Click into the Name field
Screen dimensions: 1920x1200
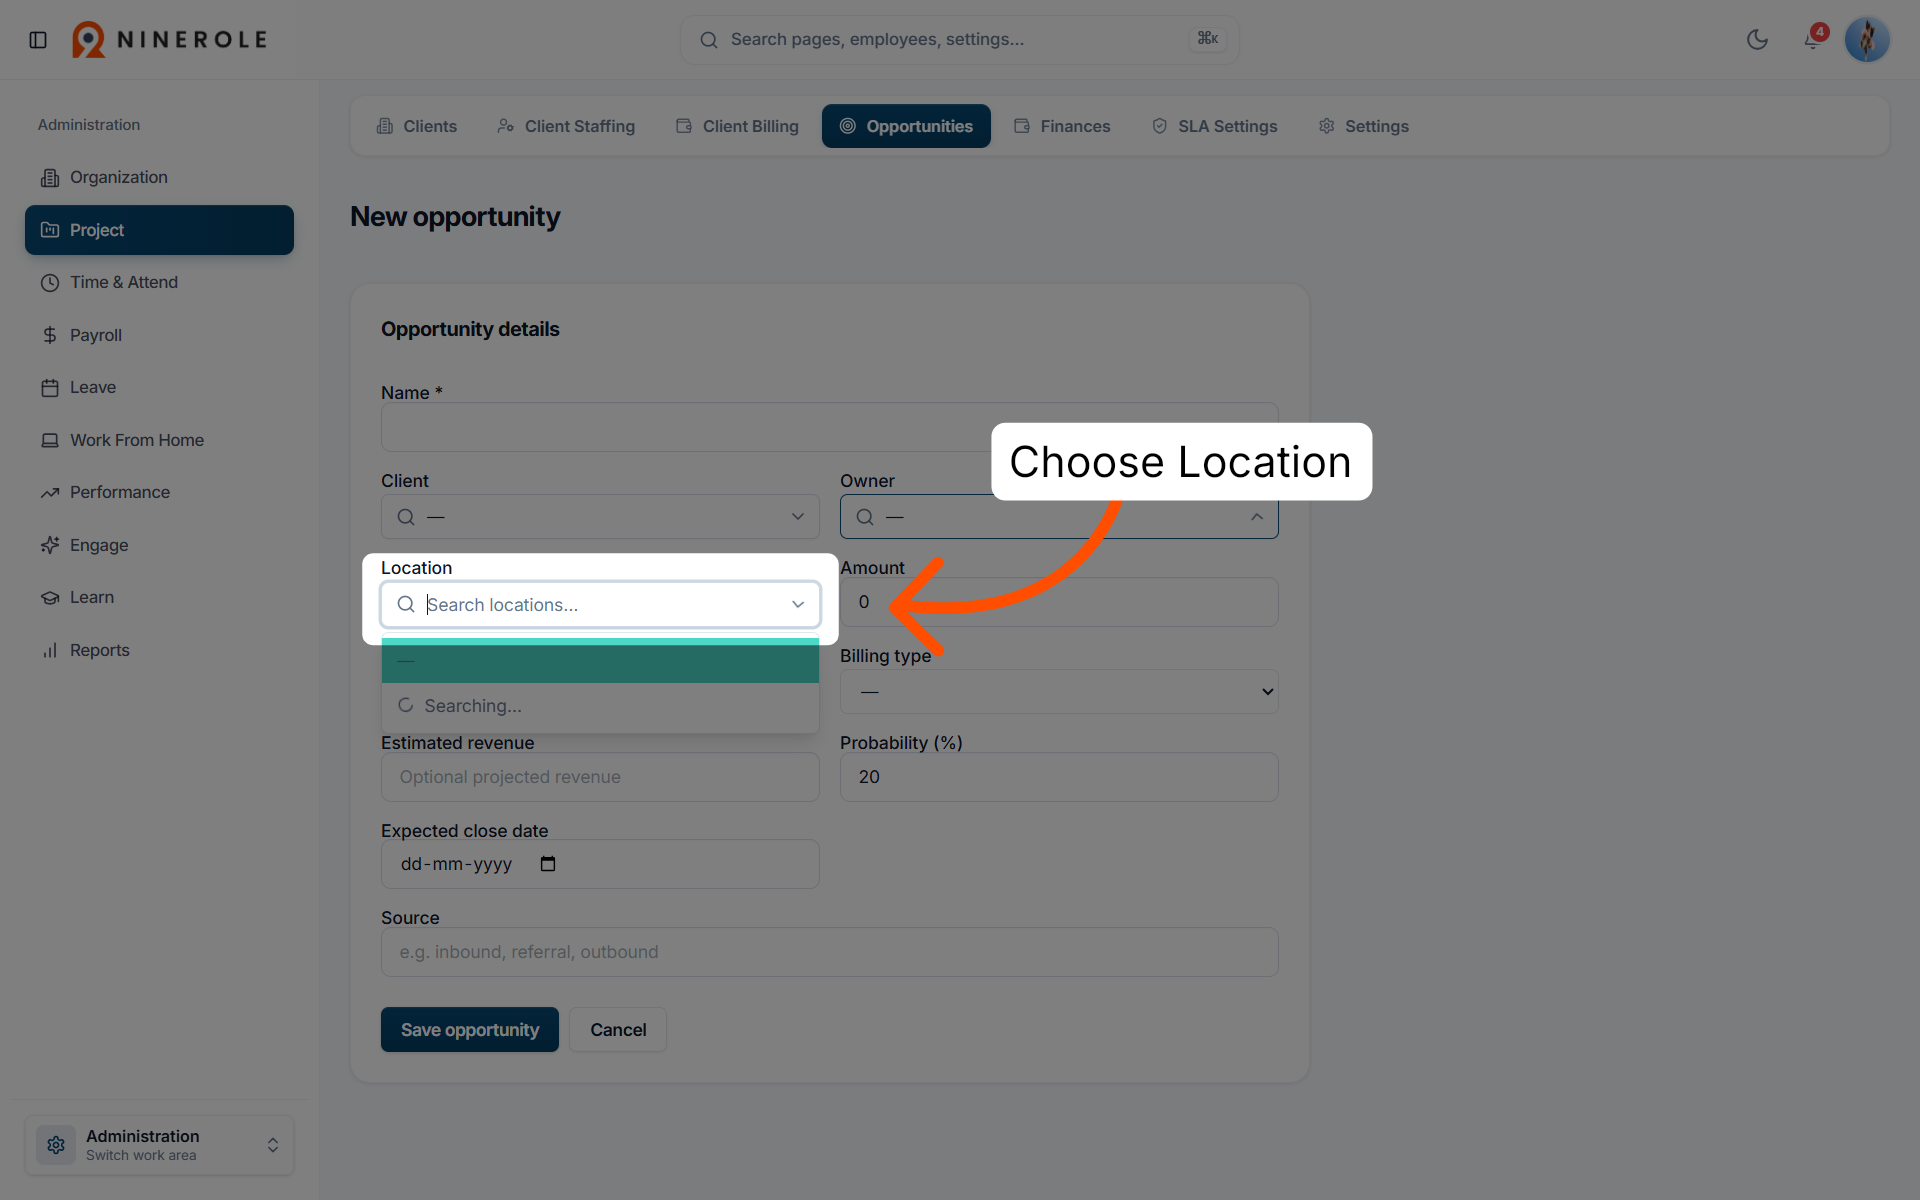(x=829, y=428)
